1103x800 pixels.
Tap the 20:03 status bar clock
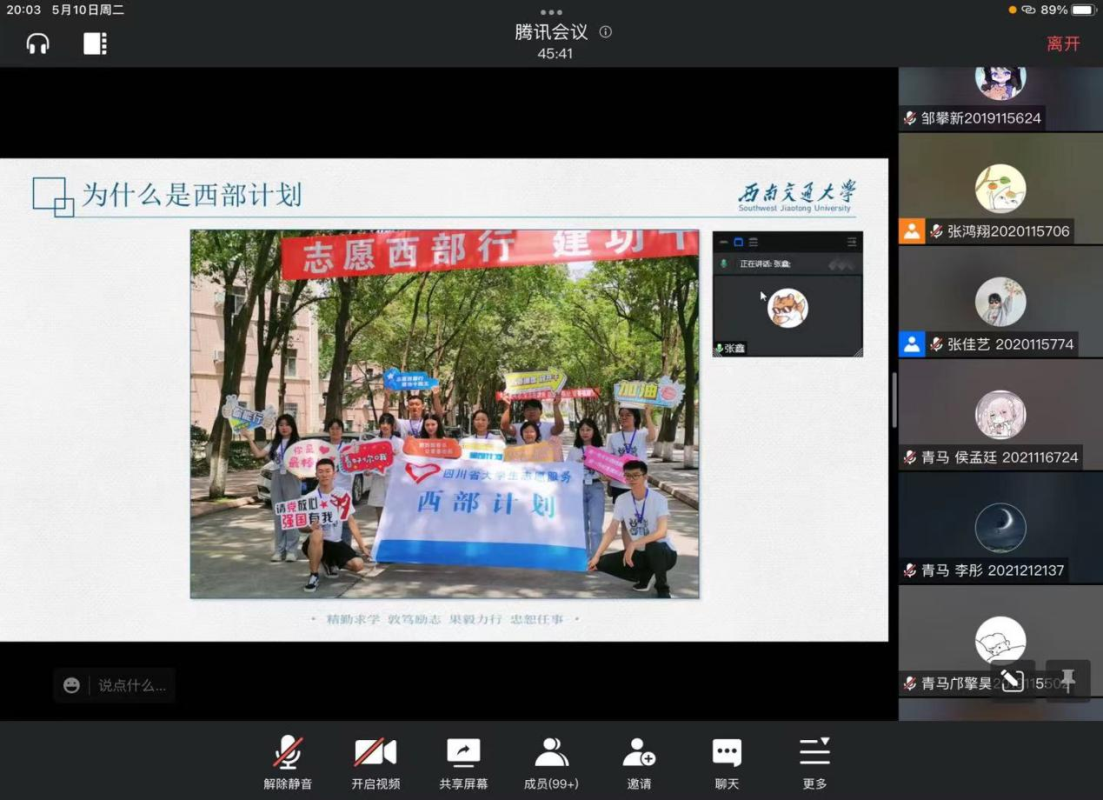pyautogui.click(x=23, y=10)
